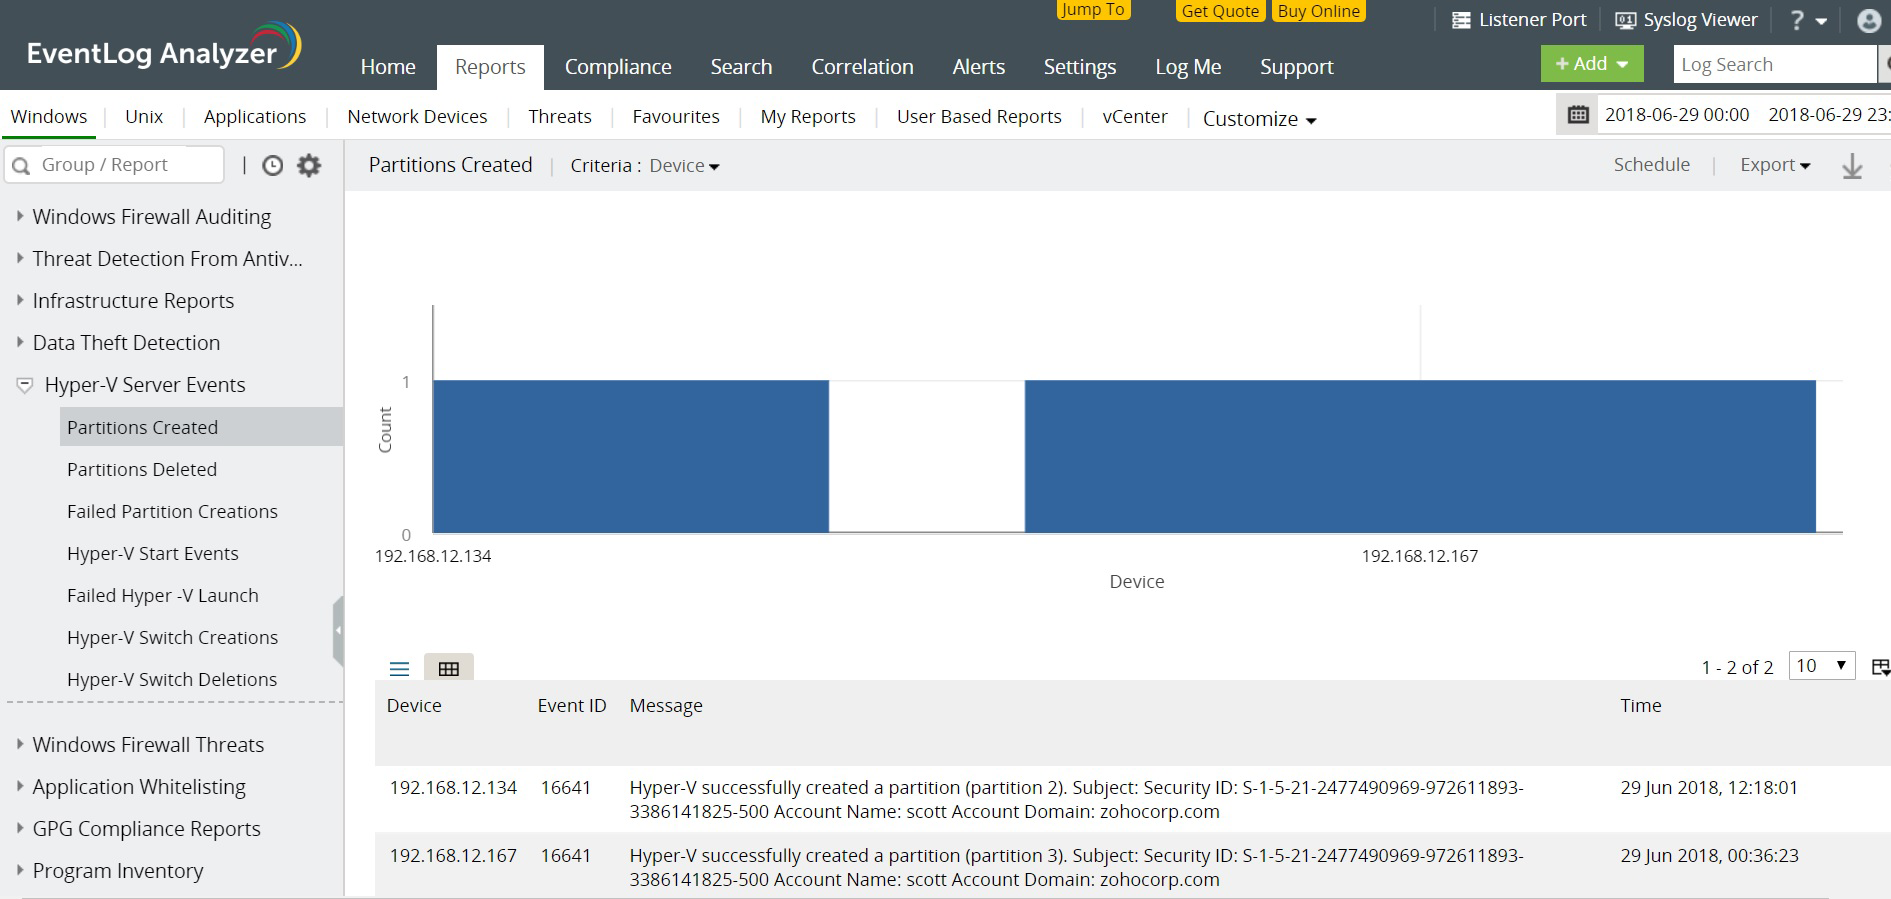Sort table by Event ID column
This screenshot has width=1891, height=899.
(572, 705)
